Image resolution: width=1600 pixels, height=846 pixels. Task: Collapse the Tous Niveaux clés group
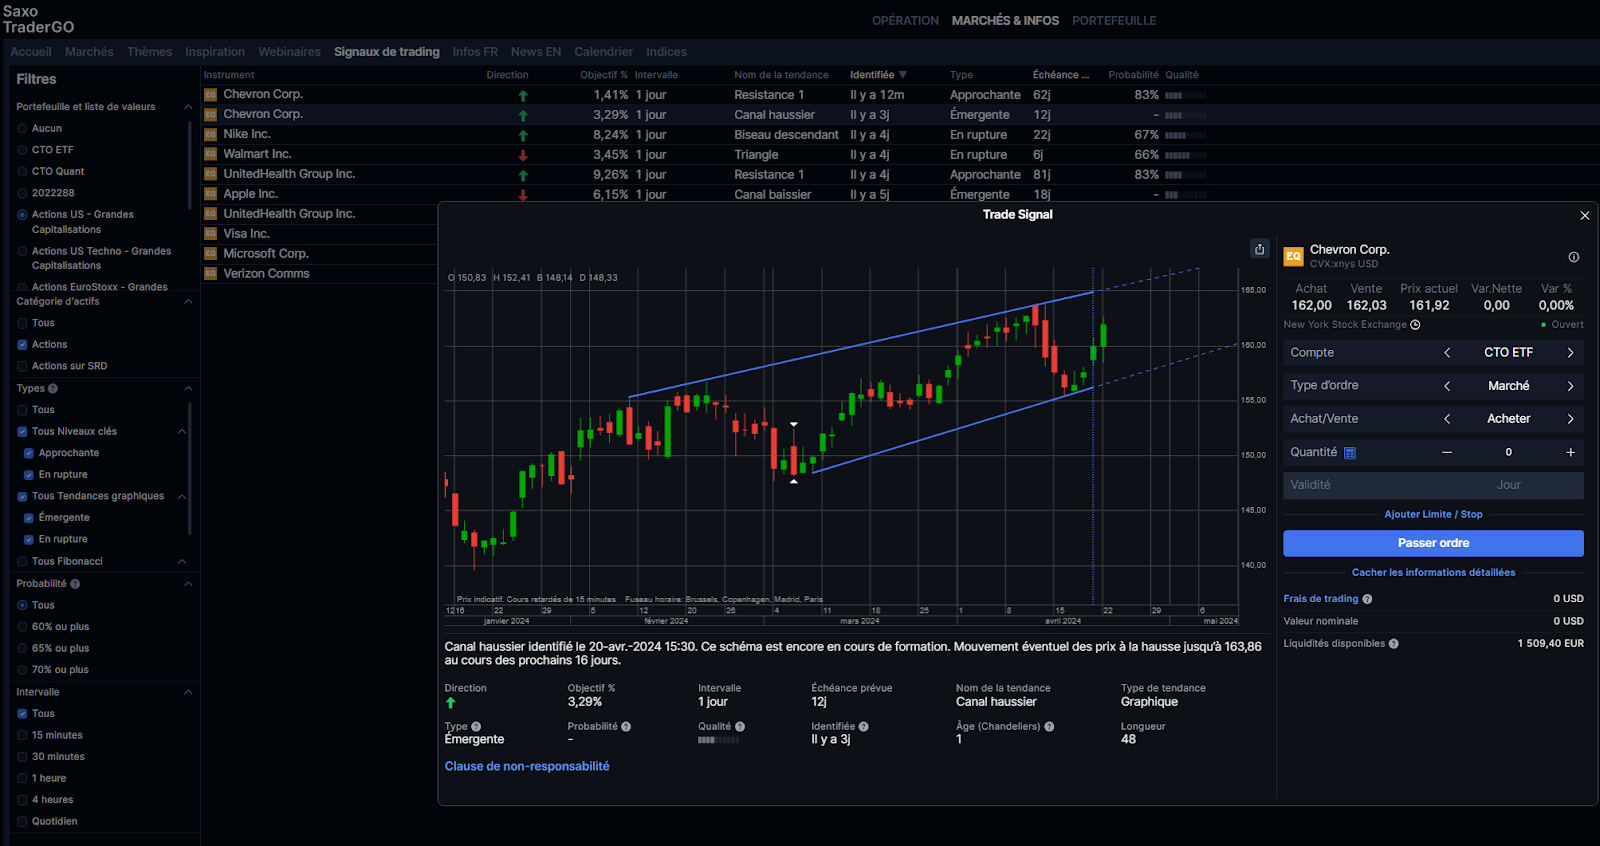point(182,432)
